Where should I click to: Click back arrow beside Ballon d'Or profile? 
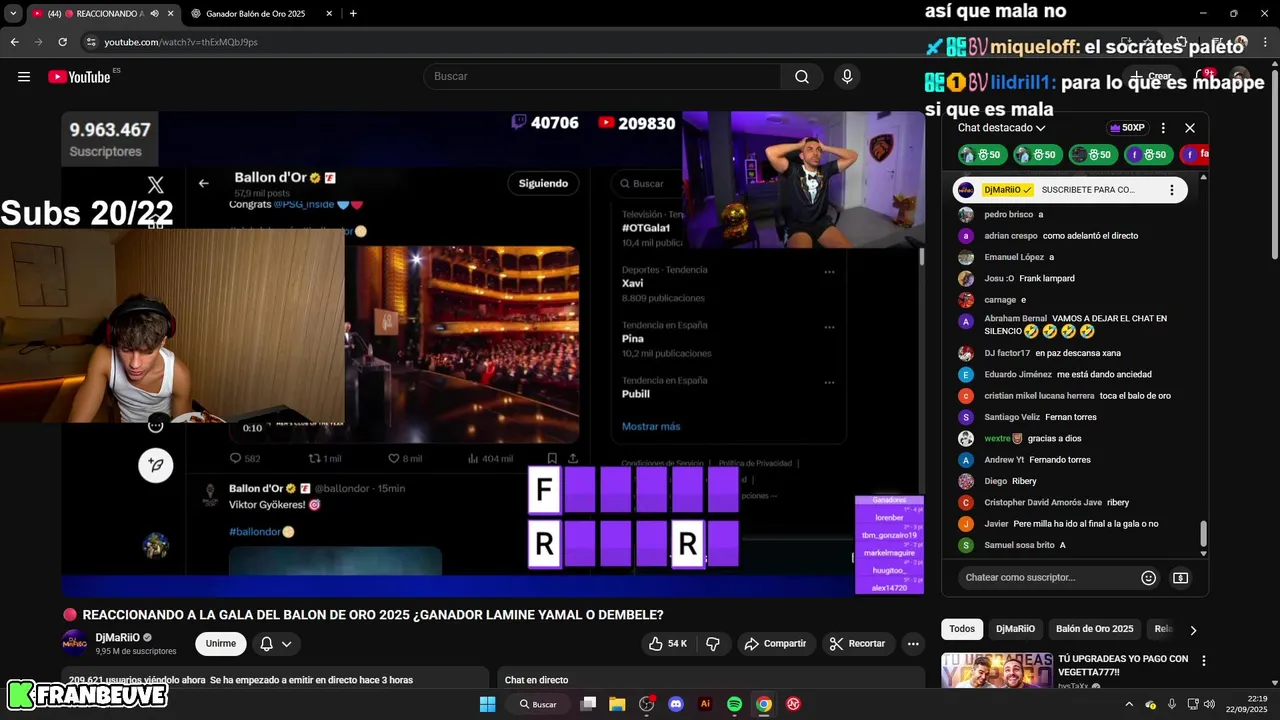[x=204, y=183]
